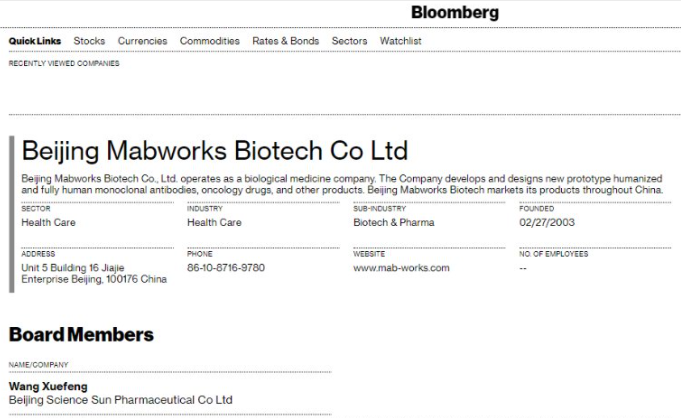The height and width of the screenshot is (418, 681).
Task: Open the Watchlist link
Action: tap(400, 41)
